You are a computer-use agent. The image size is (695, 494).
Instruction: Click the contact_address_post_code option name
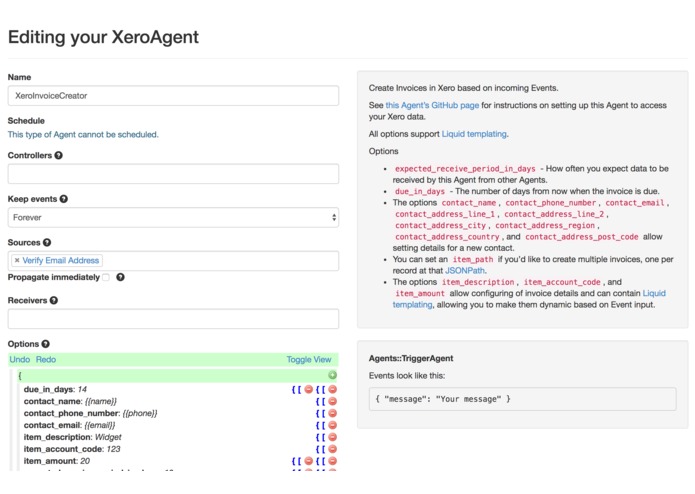pos(582,237)
